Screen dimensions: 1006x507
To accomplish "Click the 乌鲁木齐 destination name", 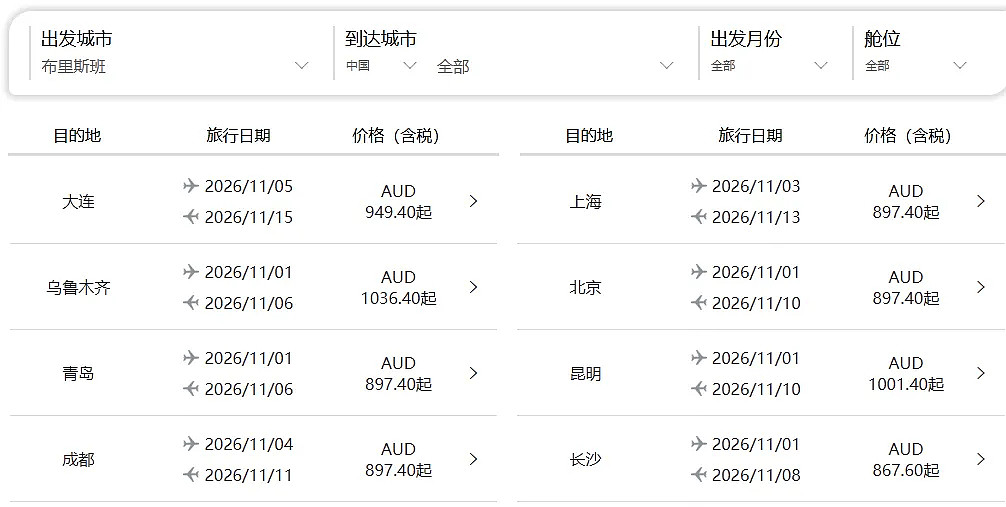I will (x=78, y=288).
